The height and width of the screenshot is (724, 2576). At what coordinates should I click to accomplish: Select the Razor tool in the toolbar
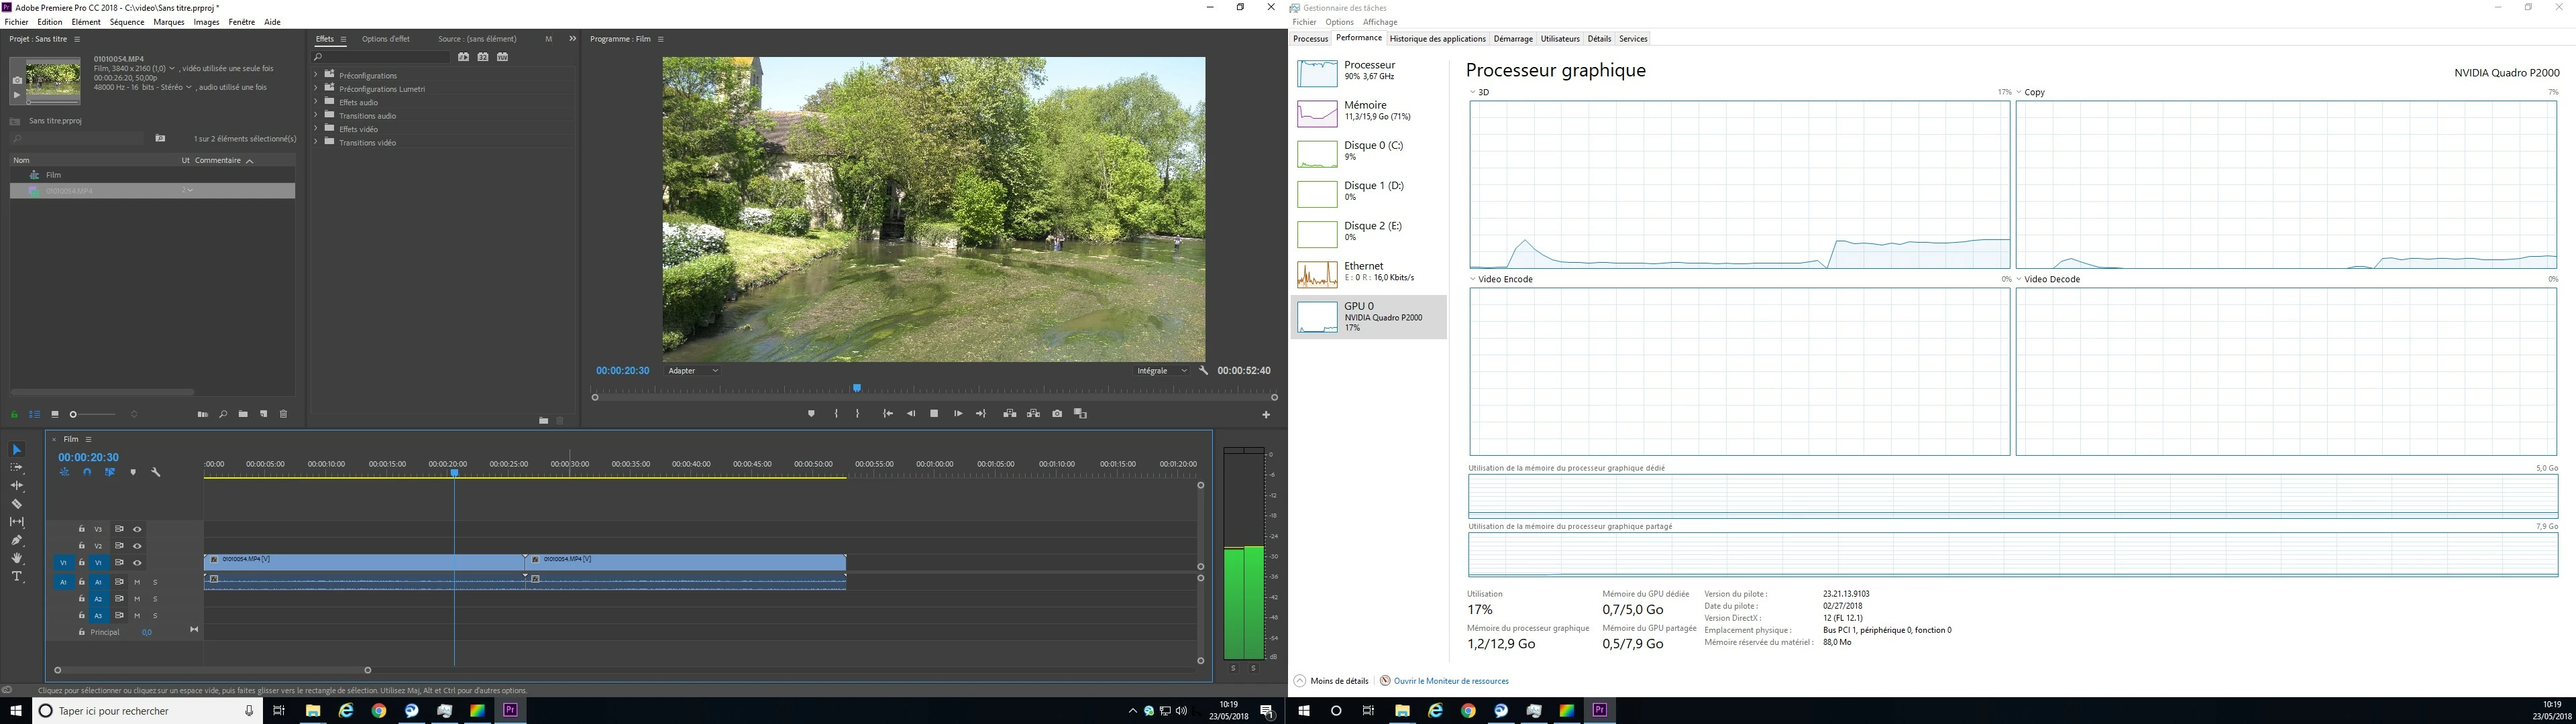pyautogui.click(x=16, y=504)
